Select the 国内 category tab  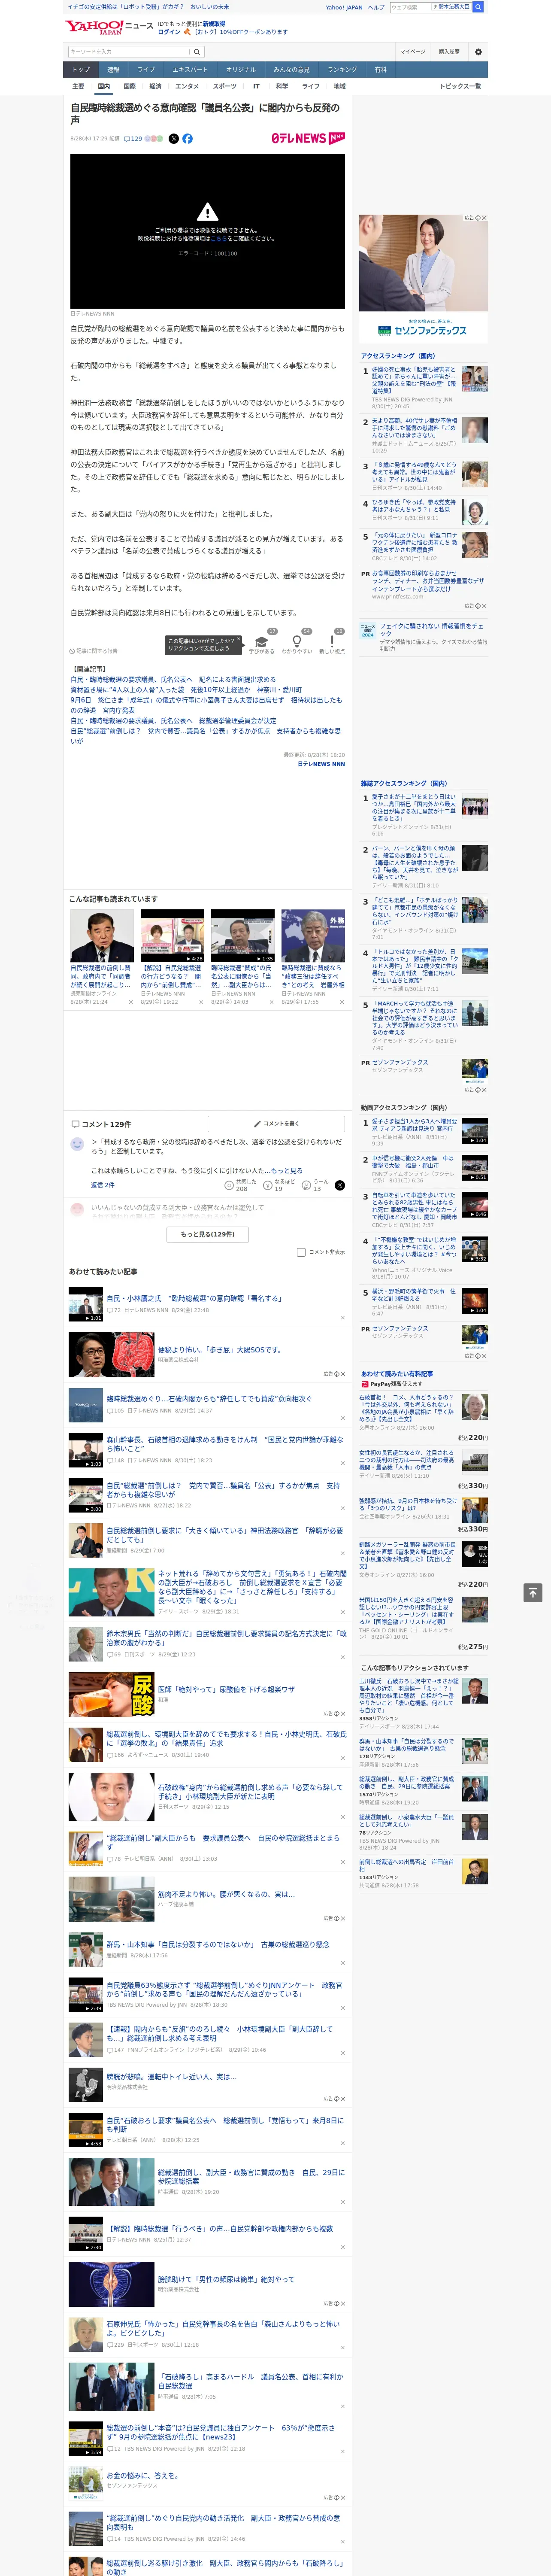point(103,86)
